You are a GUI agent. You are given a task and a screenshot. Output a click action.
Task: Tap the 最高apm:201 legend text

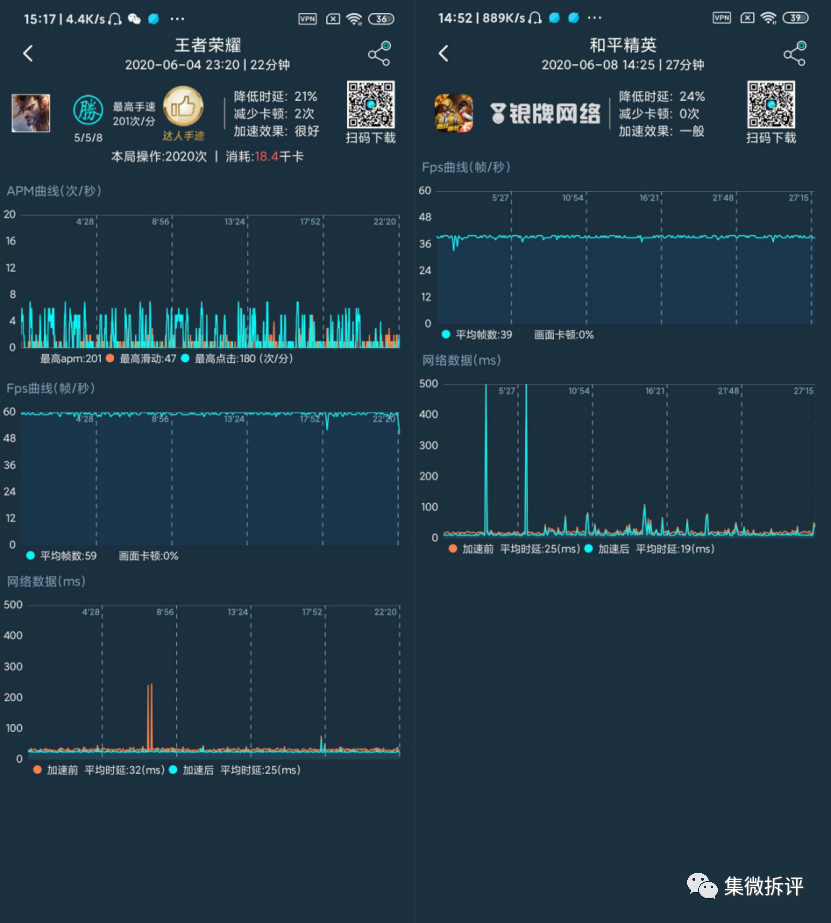71,358
